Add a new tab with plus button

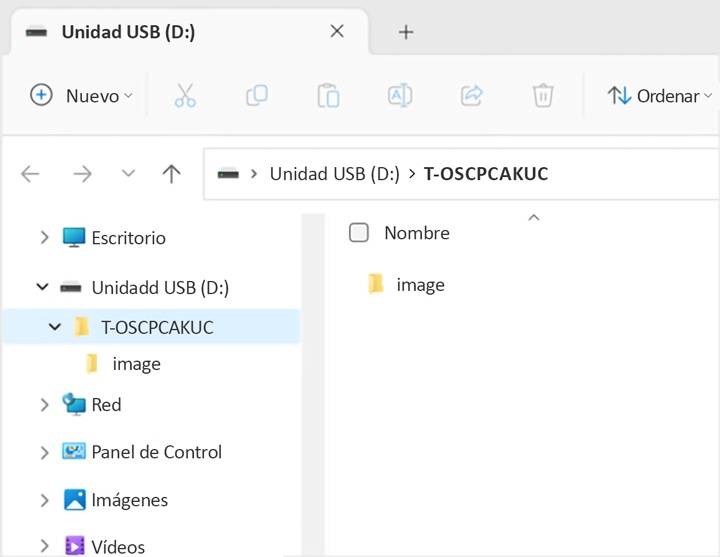tap(406, 32)
